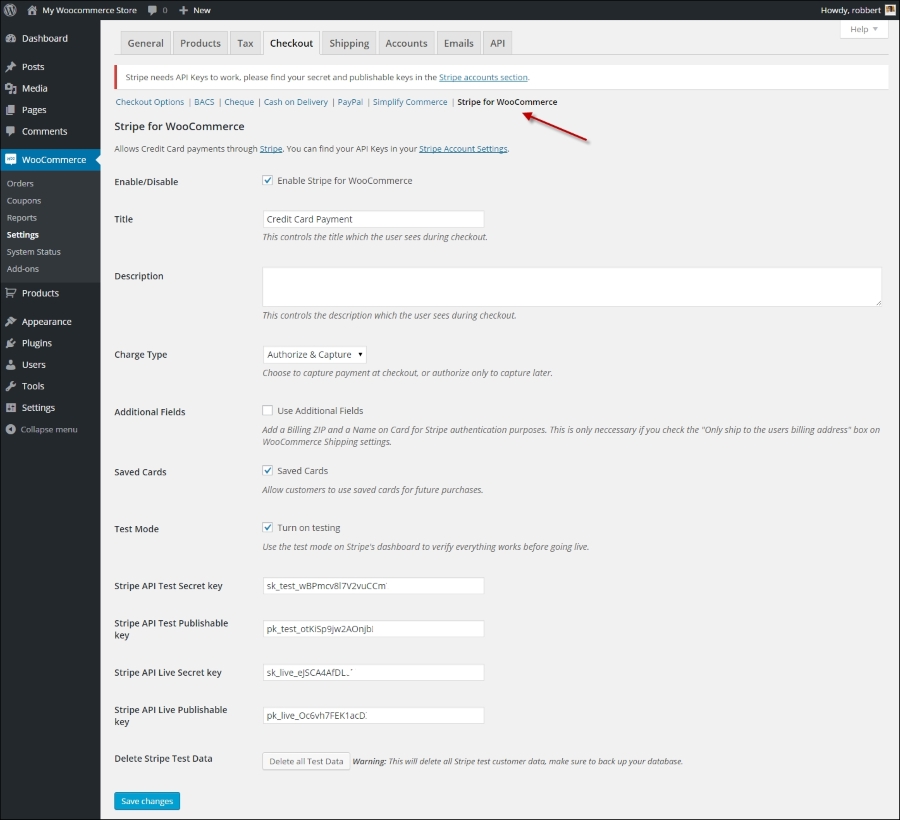Click the WordPress logo in admin bar
The width and height of the screenshot is (900, 820).
[x=11, y=9]
